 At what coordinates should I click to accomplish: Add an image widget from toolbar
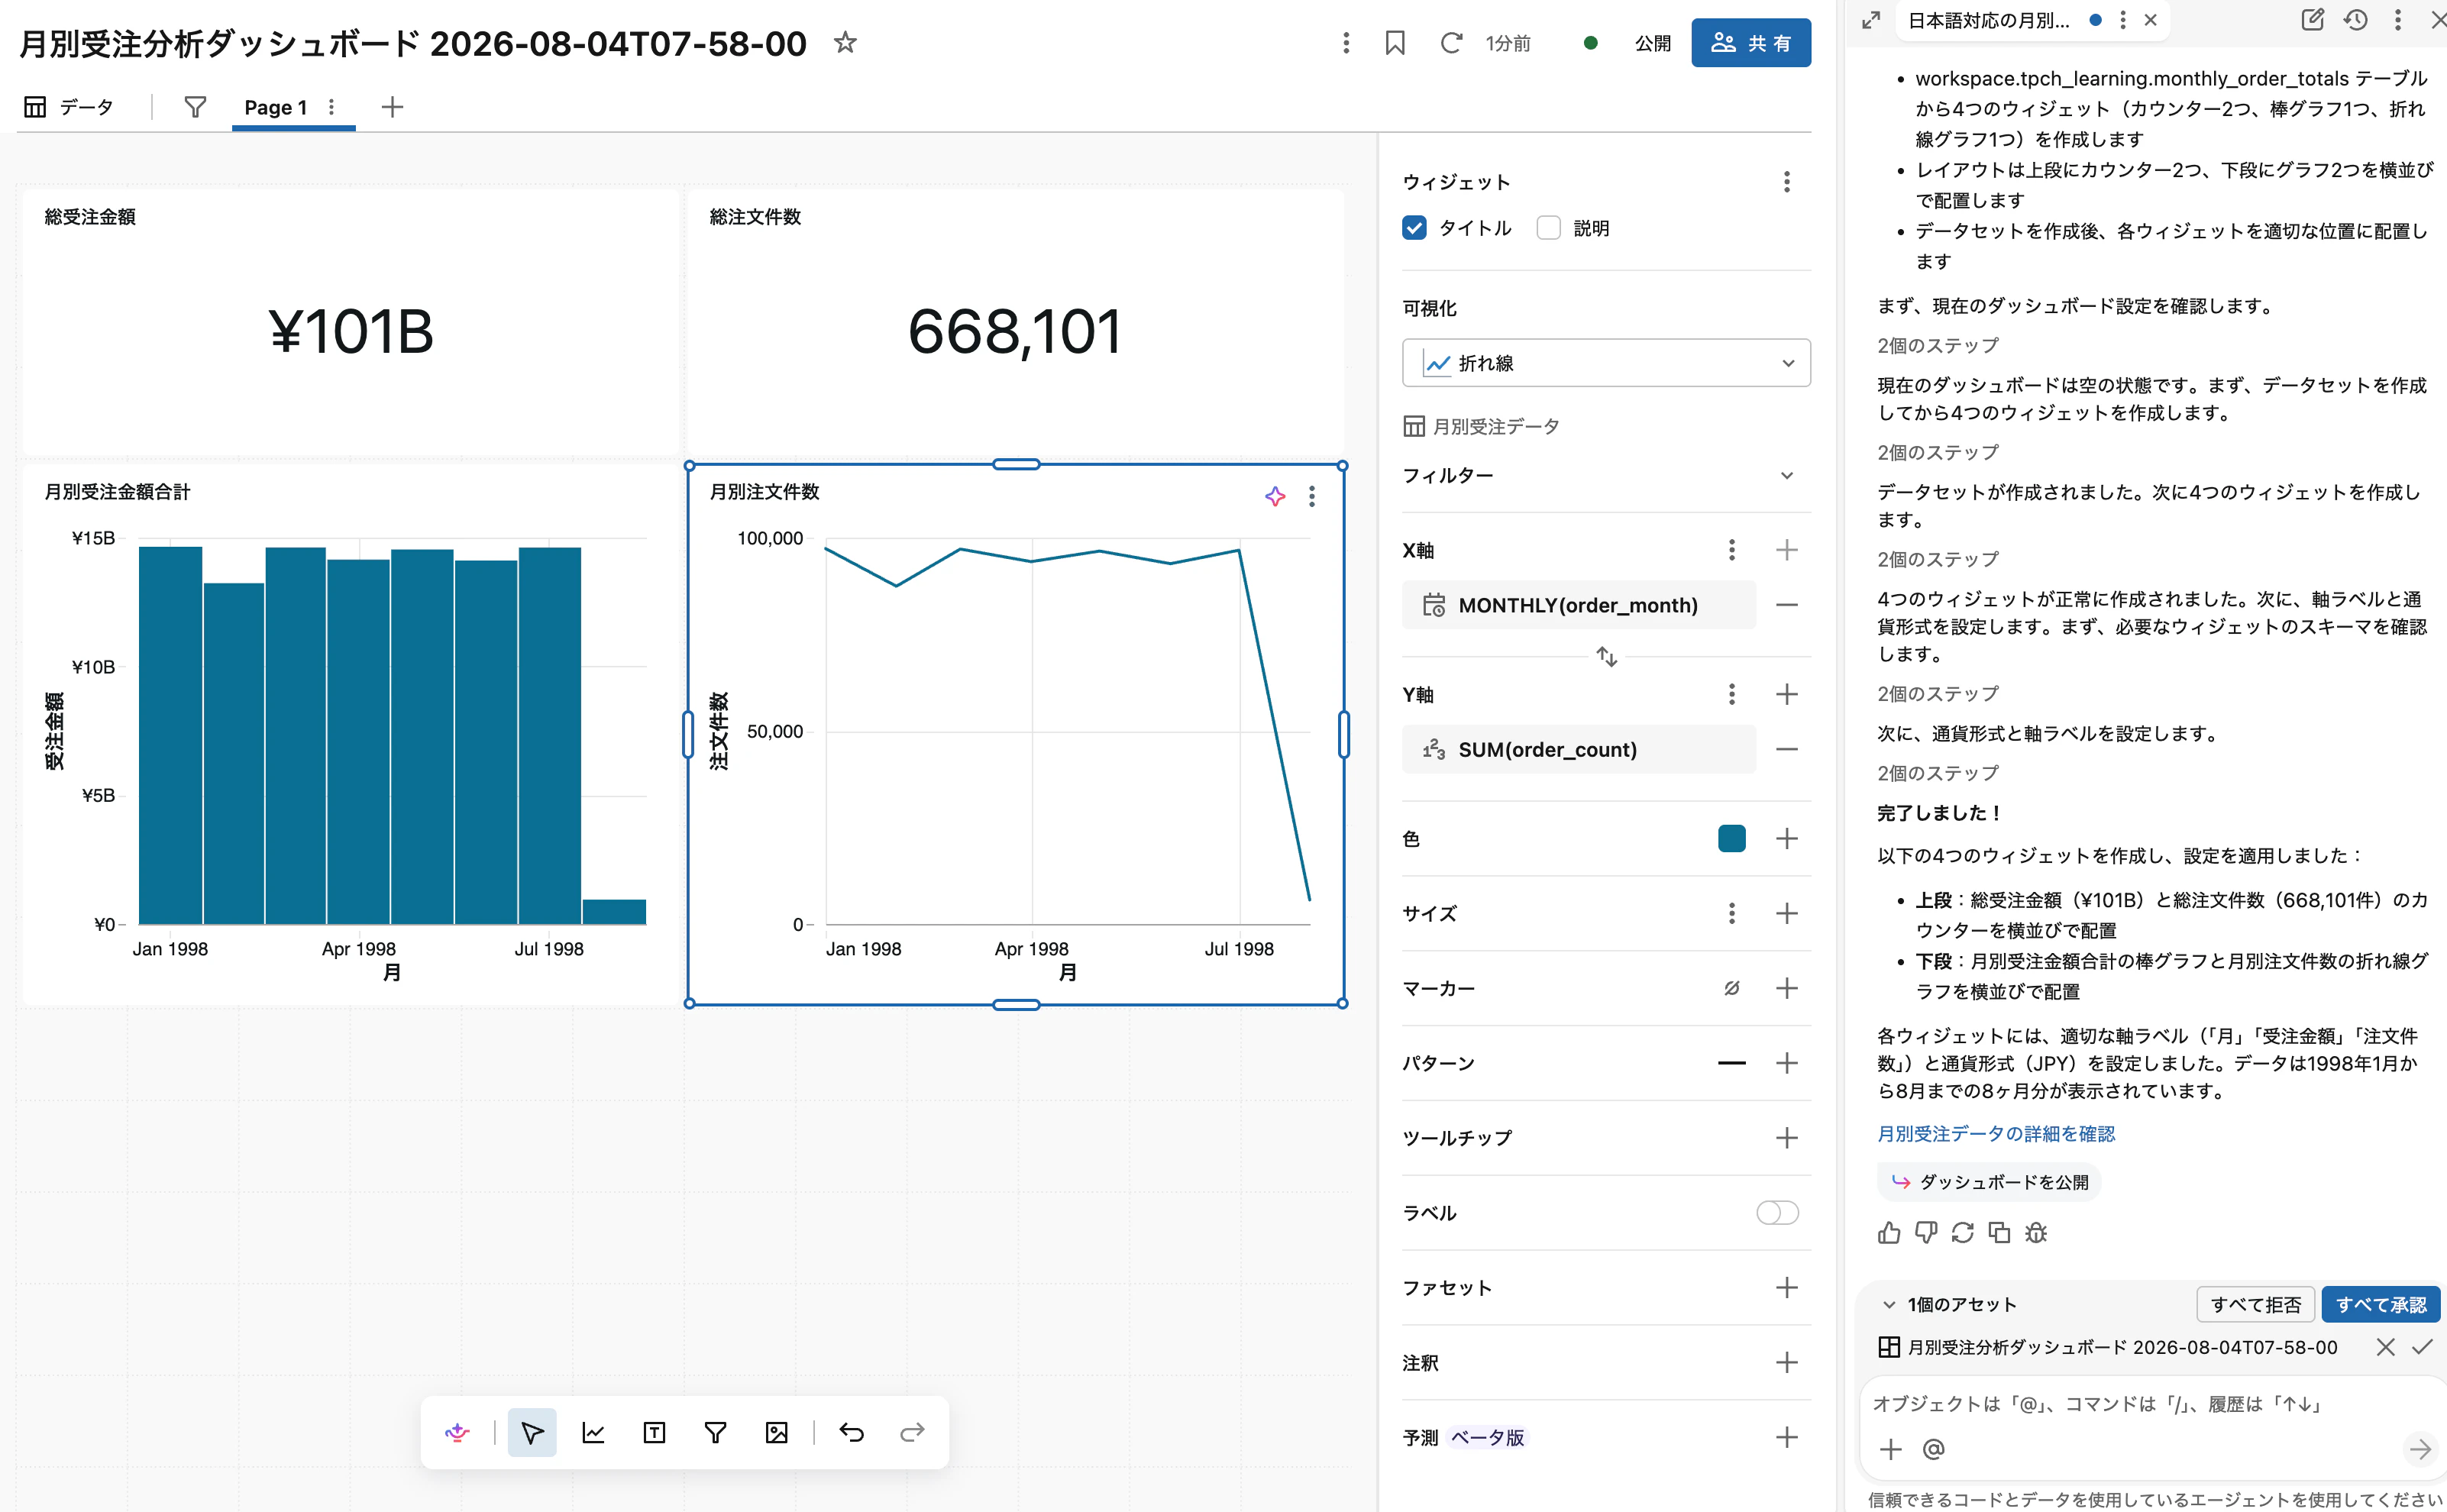(776, 1432)
